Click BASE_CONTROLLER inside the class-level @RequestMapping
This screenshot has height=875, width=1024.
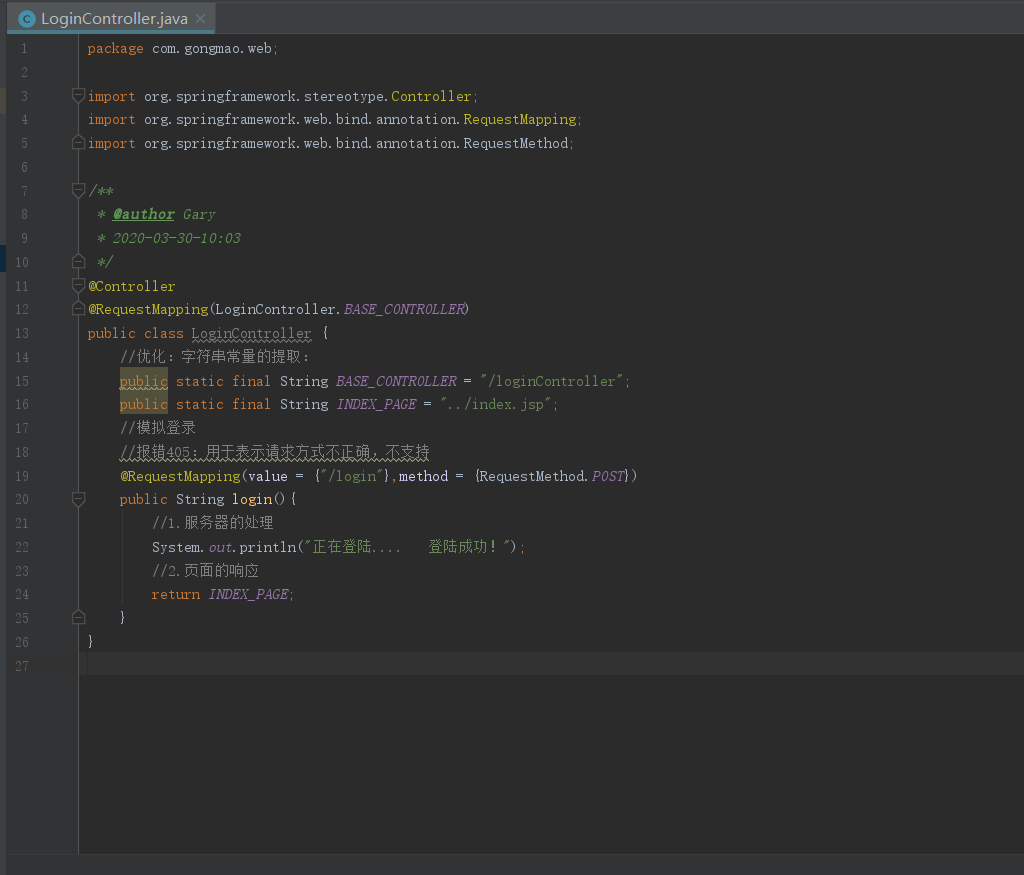pos(404,310)
